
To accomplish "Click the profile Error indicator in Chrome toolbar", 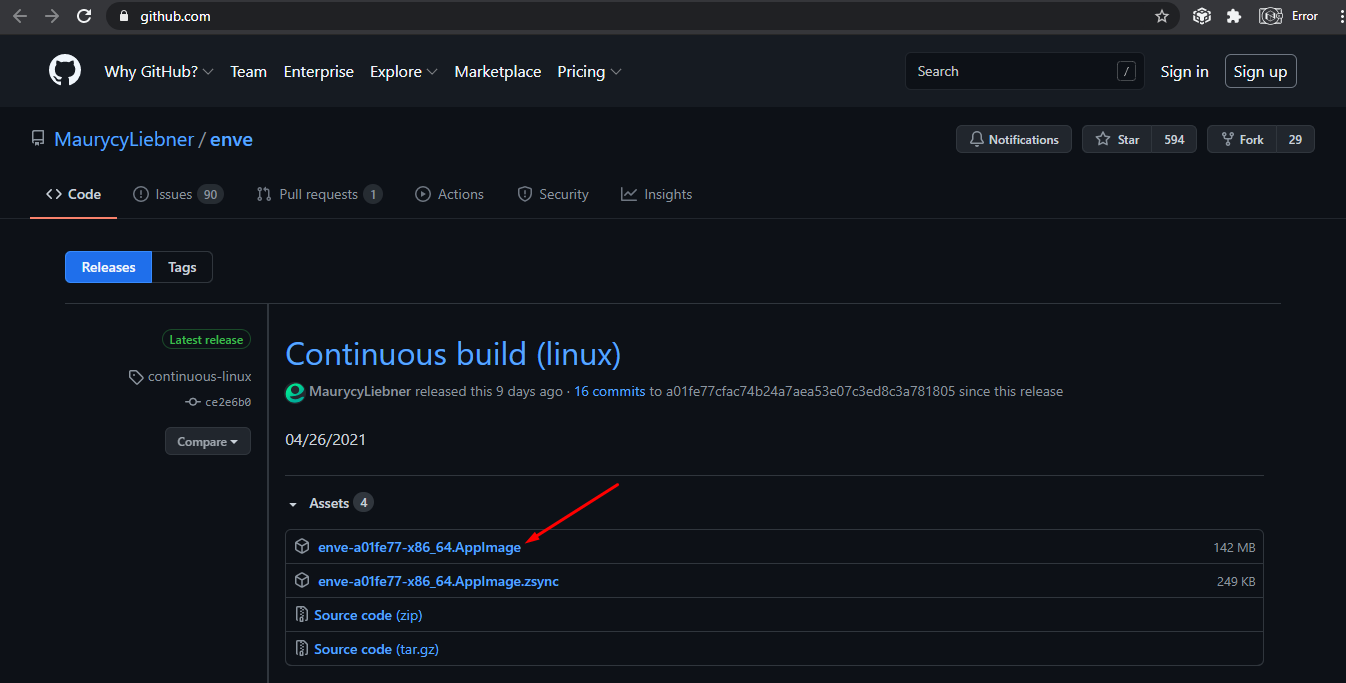I will (x=1290, y=16).
